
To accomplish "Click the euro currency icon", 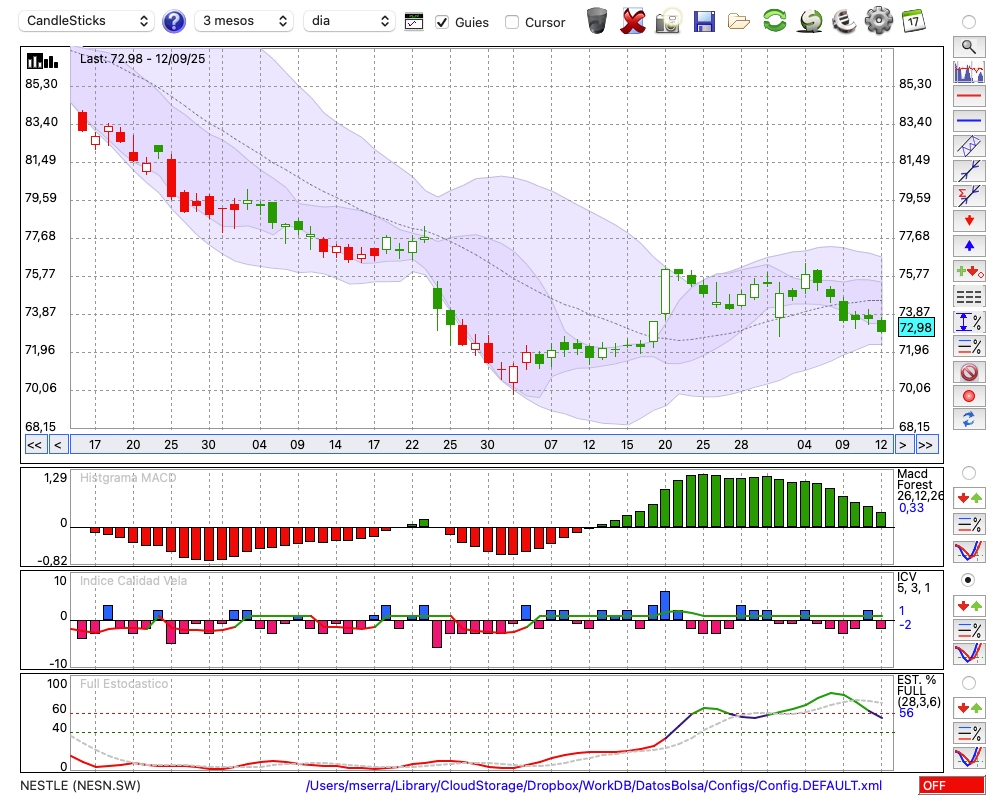I will tap(844, 21).
